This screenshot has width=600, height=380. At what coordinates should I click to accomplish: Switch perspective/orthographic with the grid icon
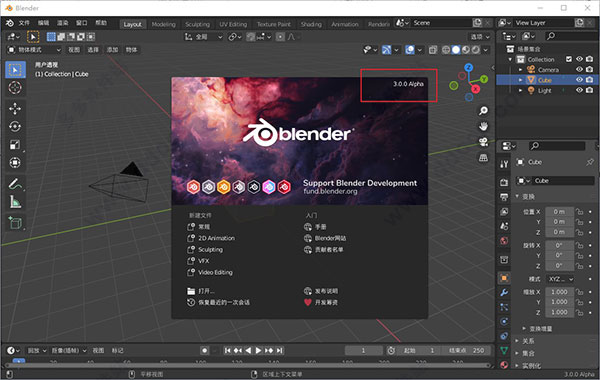(x=484, y=158)
